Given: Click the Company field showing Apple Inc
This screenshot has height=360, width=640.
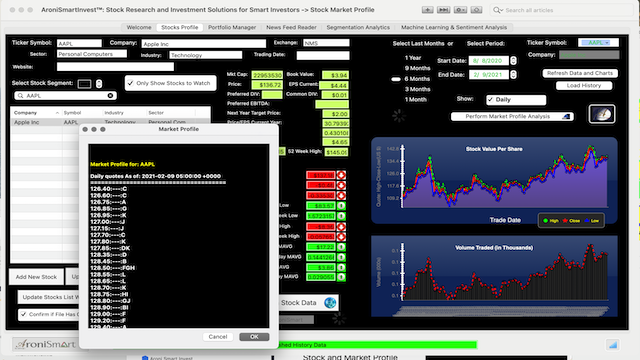Looking at the screenshot, I should pos(204,44).
